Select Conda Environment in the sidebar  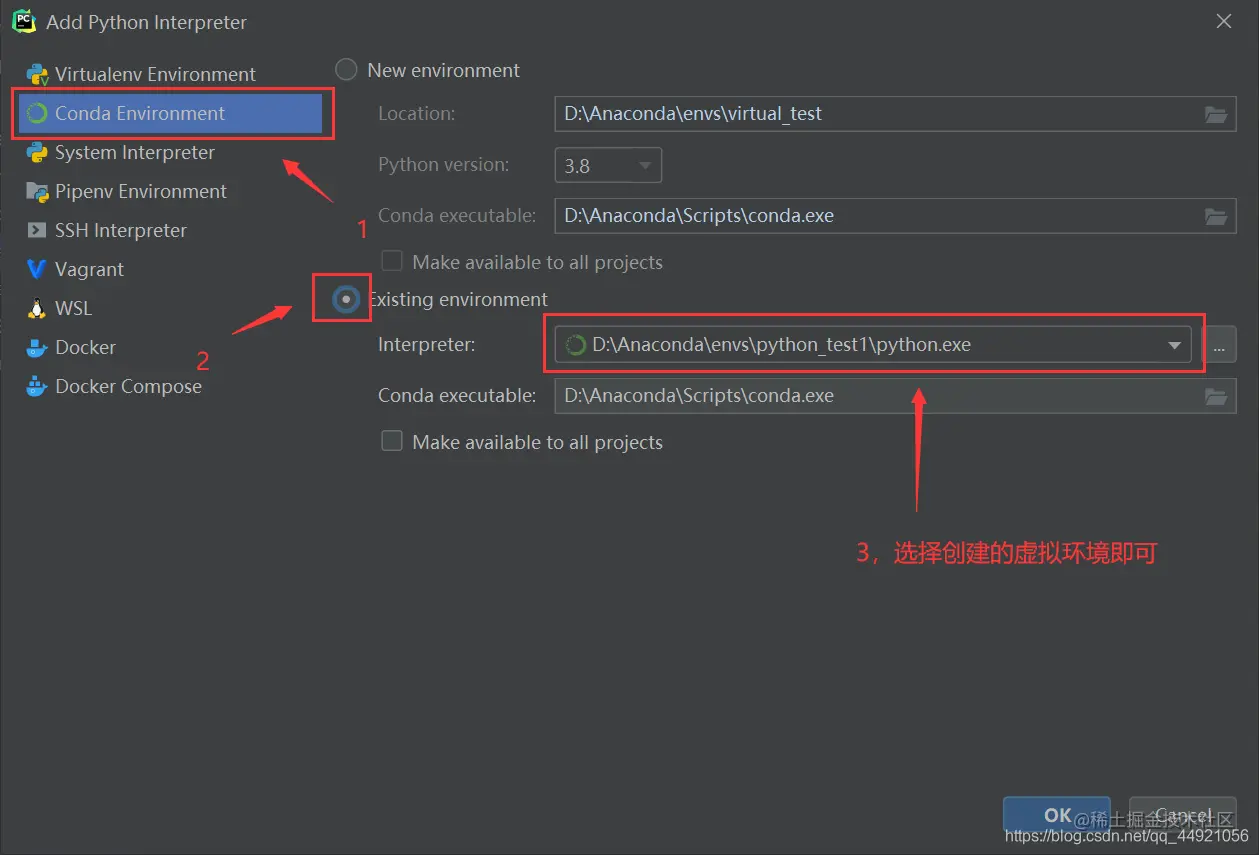pos(168,113)
